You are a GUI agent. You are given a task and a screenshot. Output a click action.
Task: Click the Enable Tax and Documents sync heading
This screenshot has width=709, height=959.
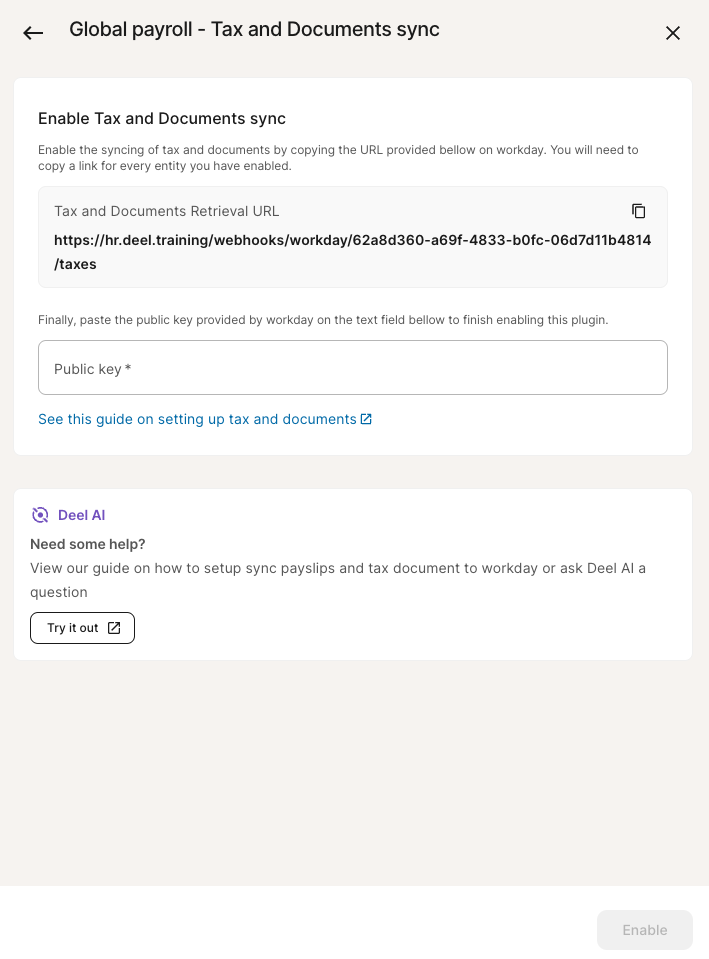(x=162, y=119)
